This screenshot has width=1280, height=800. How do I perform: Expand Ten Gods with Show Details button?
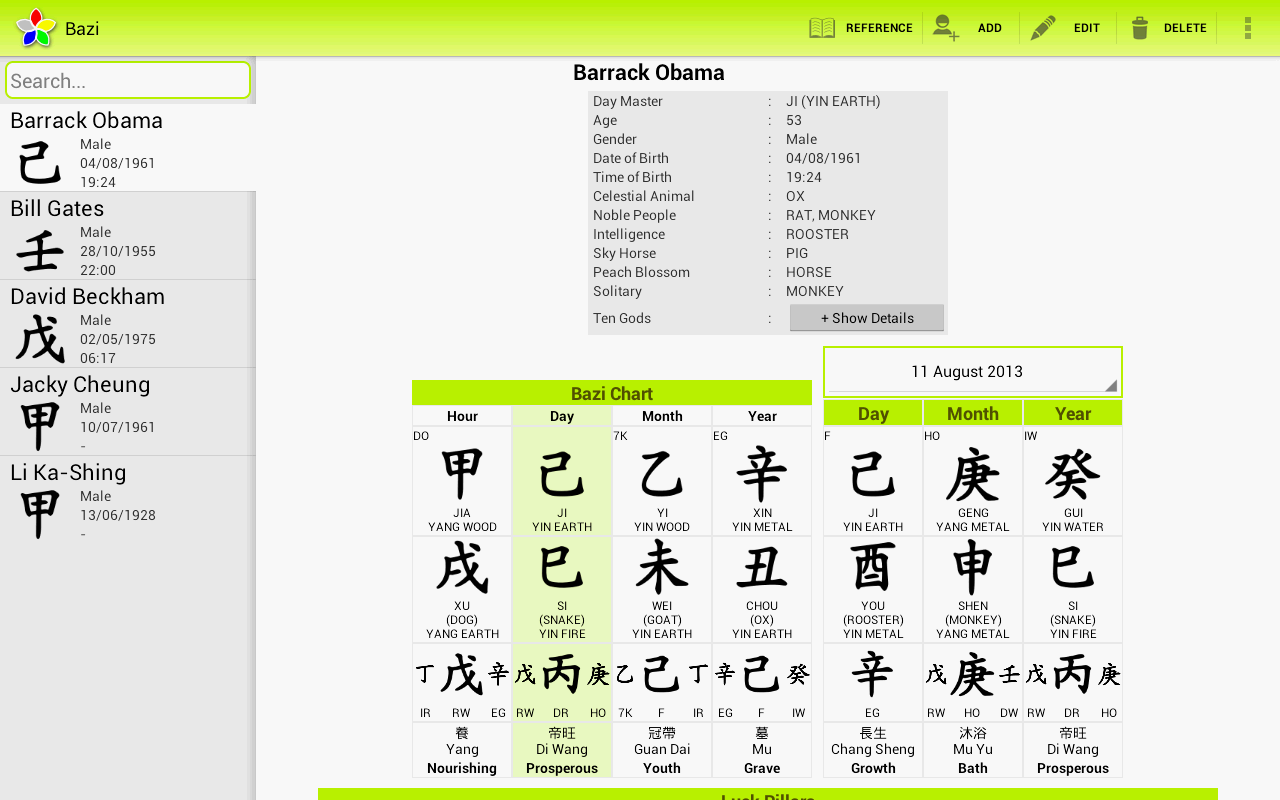(867, 318)
